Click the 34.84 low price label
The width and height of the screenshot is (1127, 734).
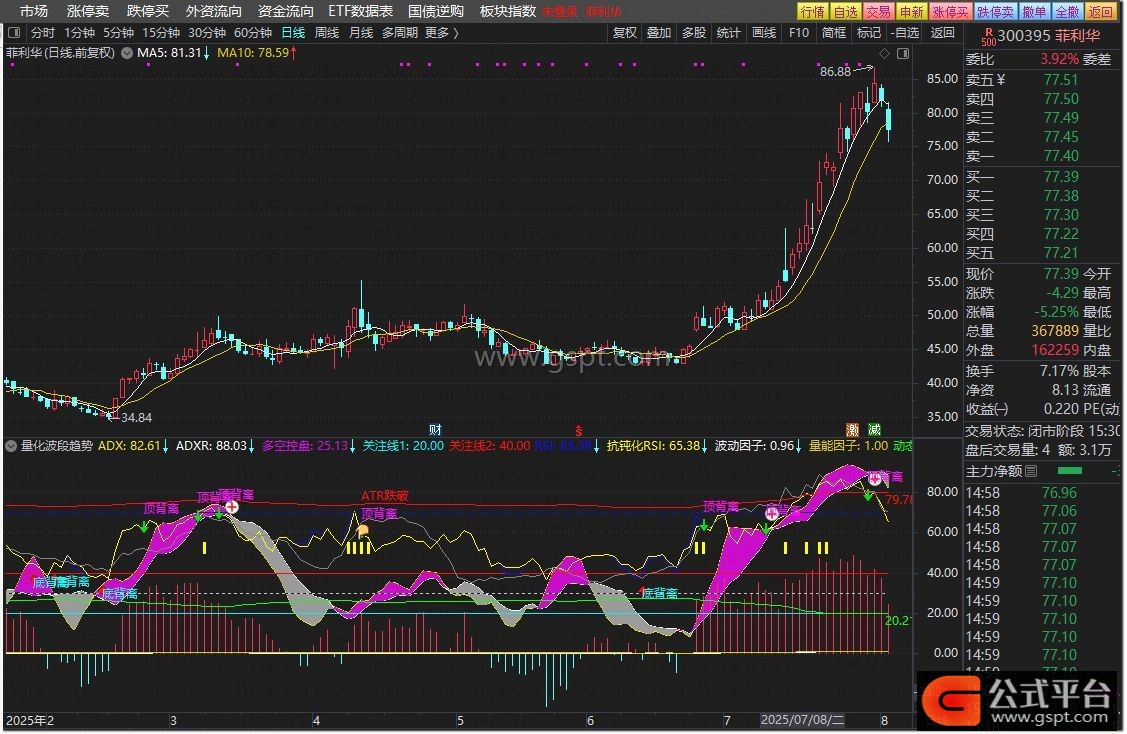[137, 418]
